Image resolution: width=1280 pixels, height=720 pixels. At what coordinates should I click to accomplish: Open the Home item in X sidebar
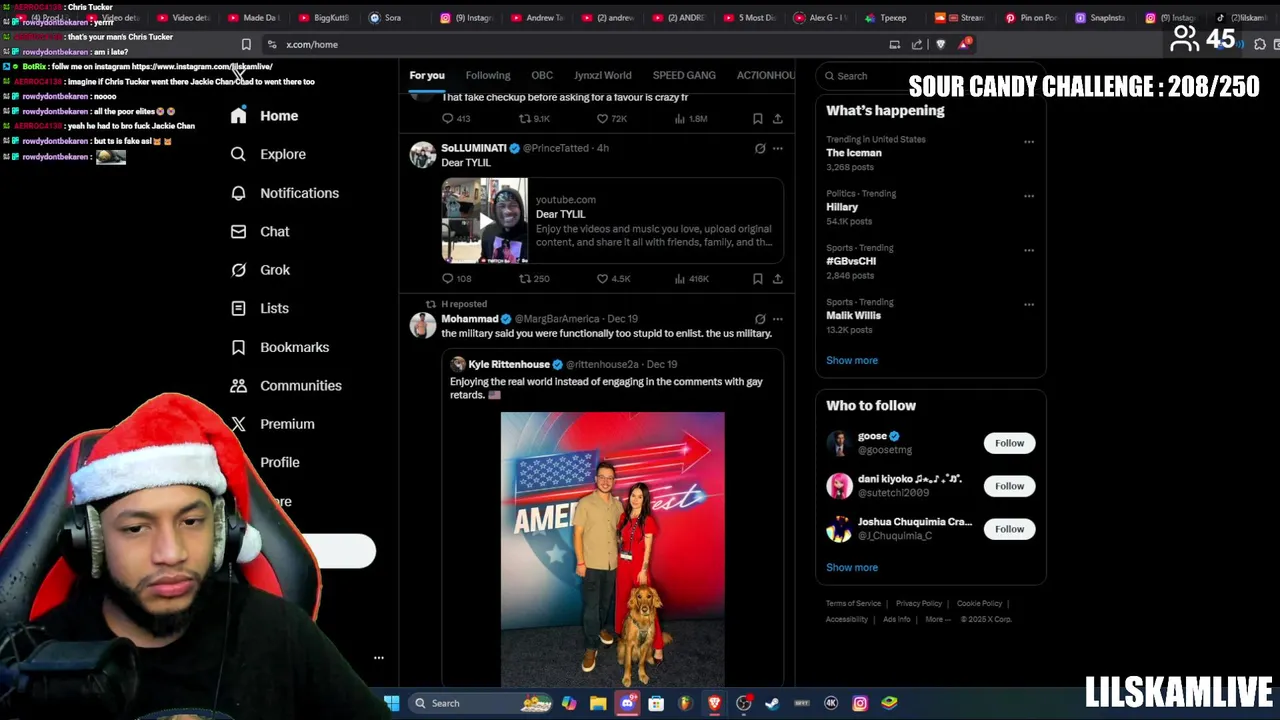pos(264,116)
